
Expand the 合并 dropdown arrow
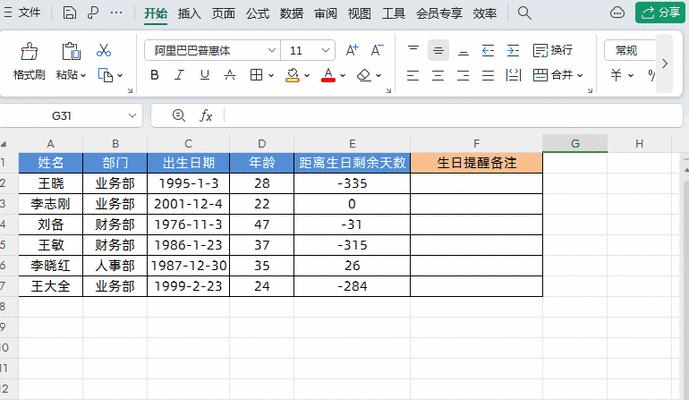pyautogui.click(x=580, y=76)
